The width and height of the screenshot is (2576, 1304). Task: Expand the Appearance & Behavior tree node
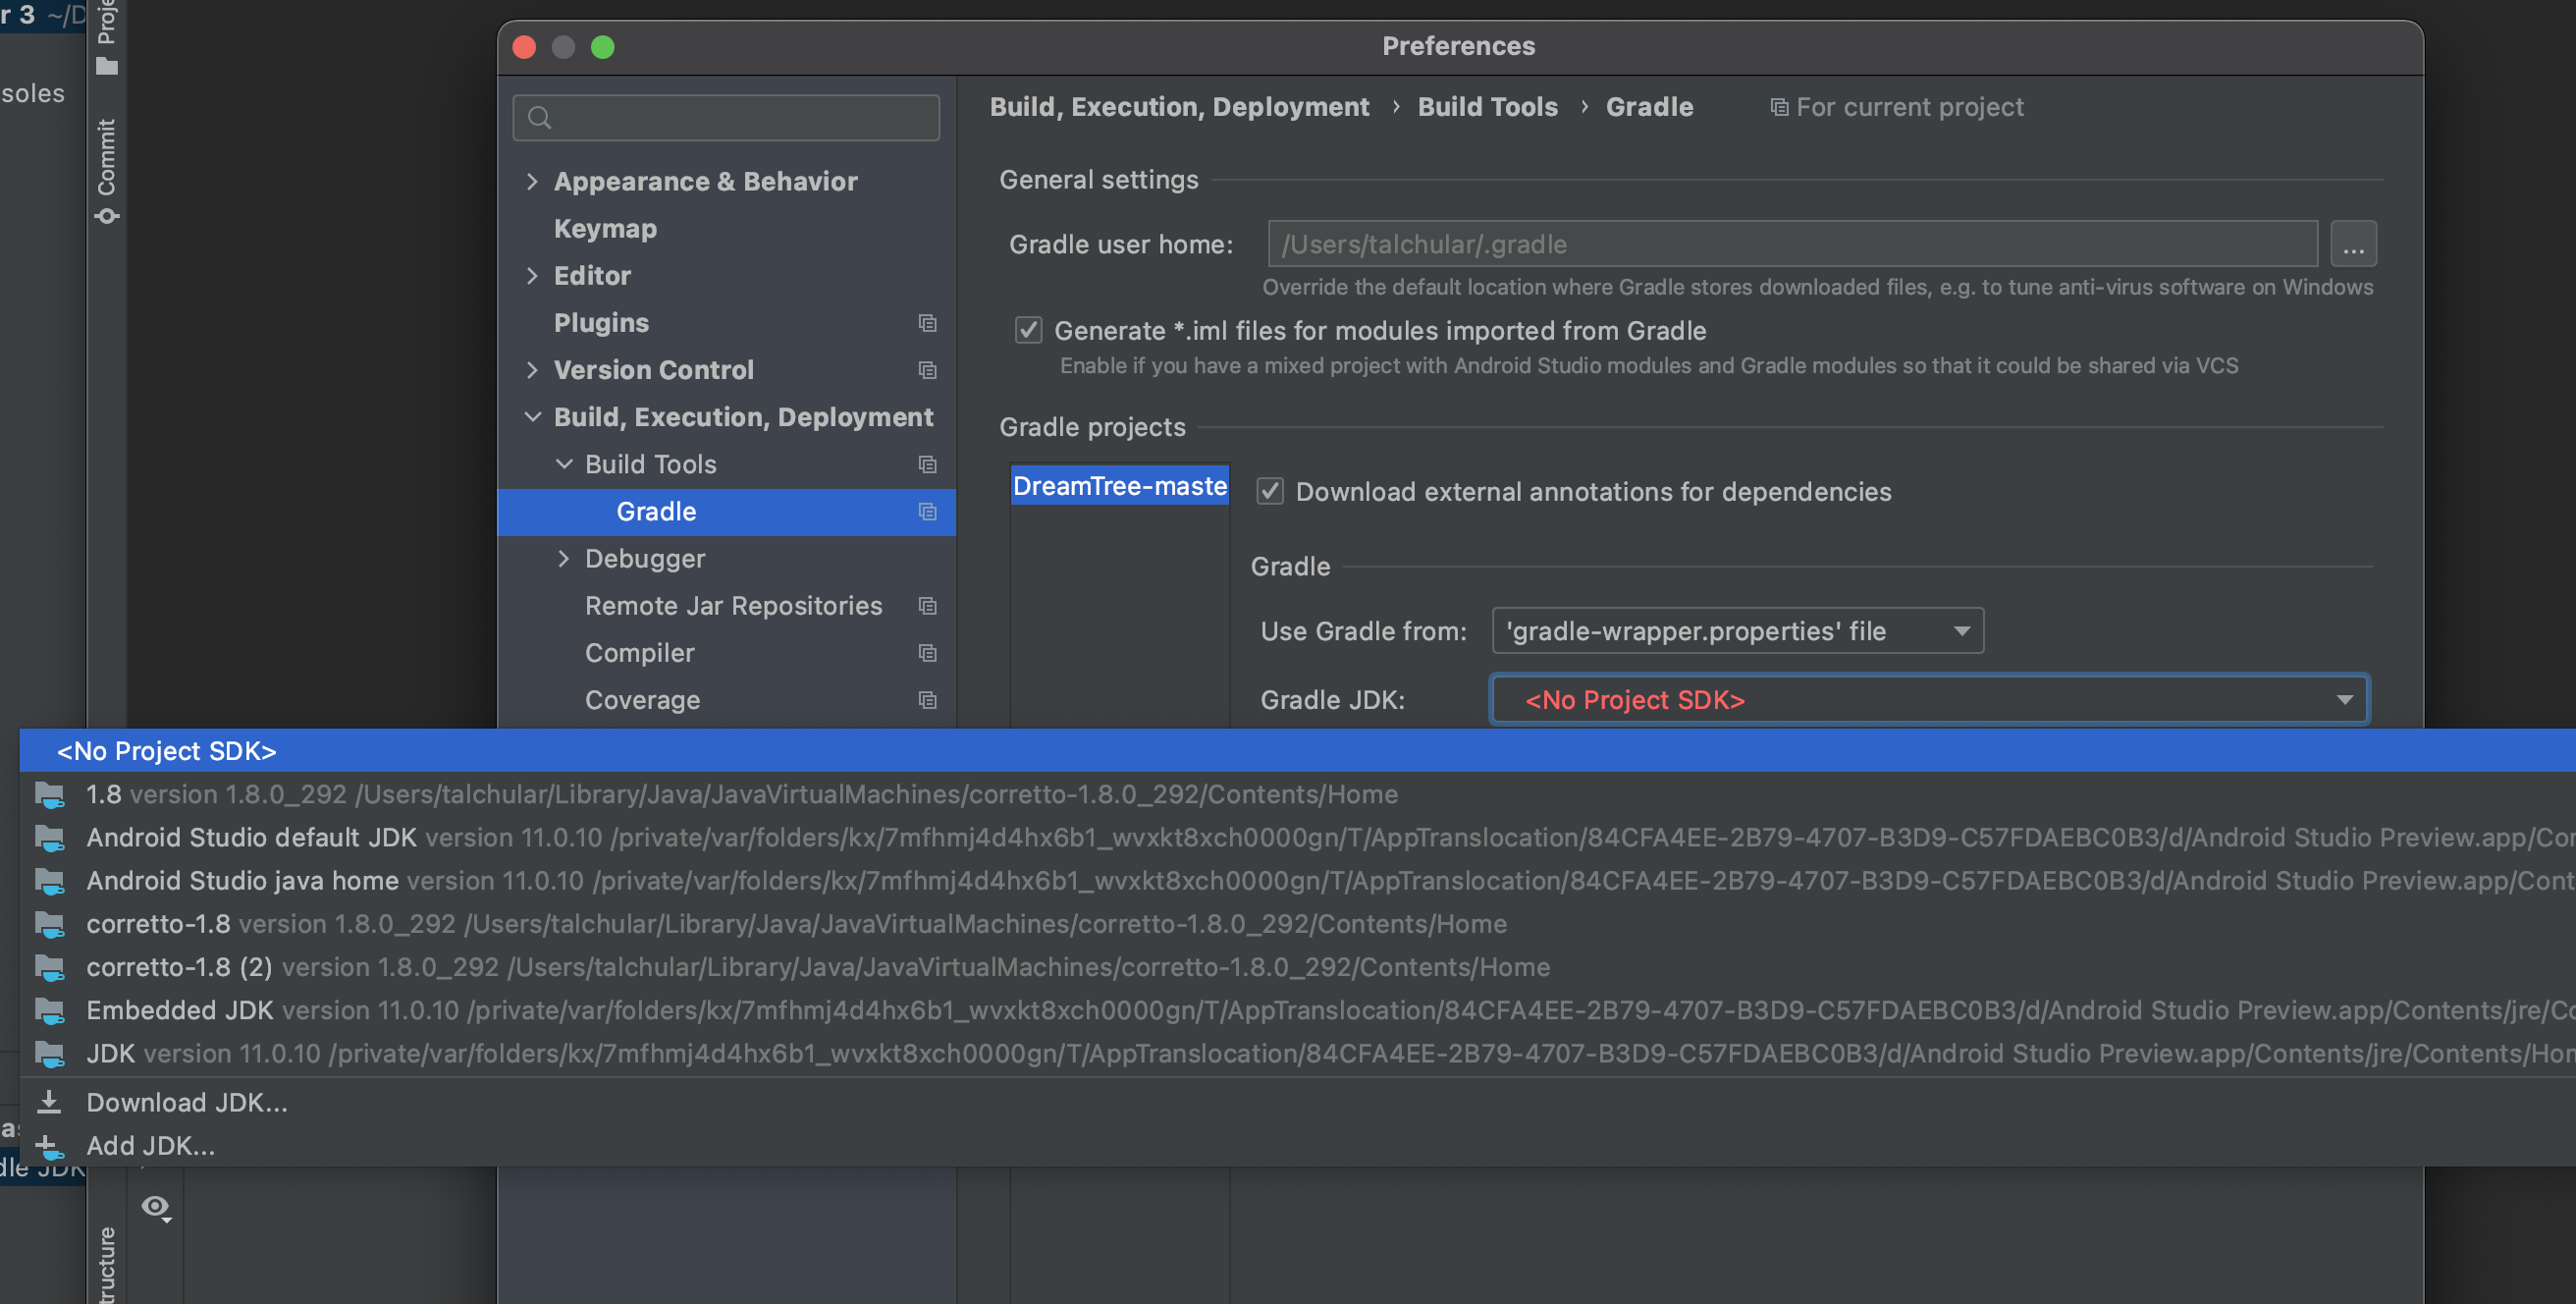coord(532,181)
